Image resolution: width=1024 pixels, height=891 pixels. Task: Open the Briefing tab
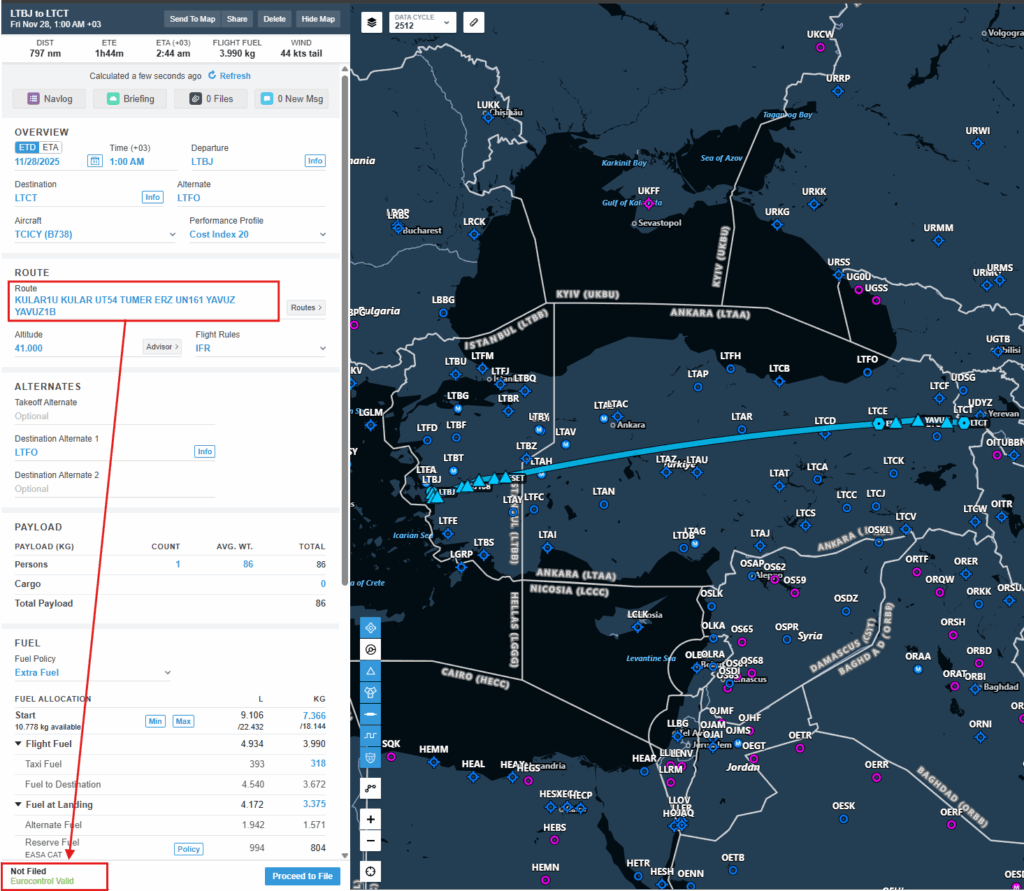(x=130, y=99)
